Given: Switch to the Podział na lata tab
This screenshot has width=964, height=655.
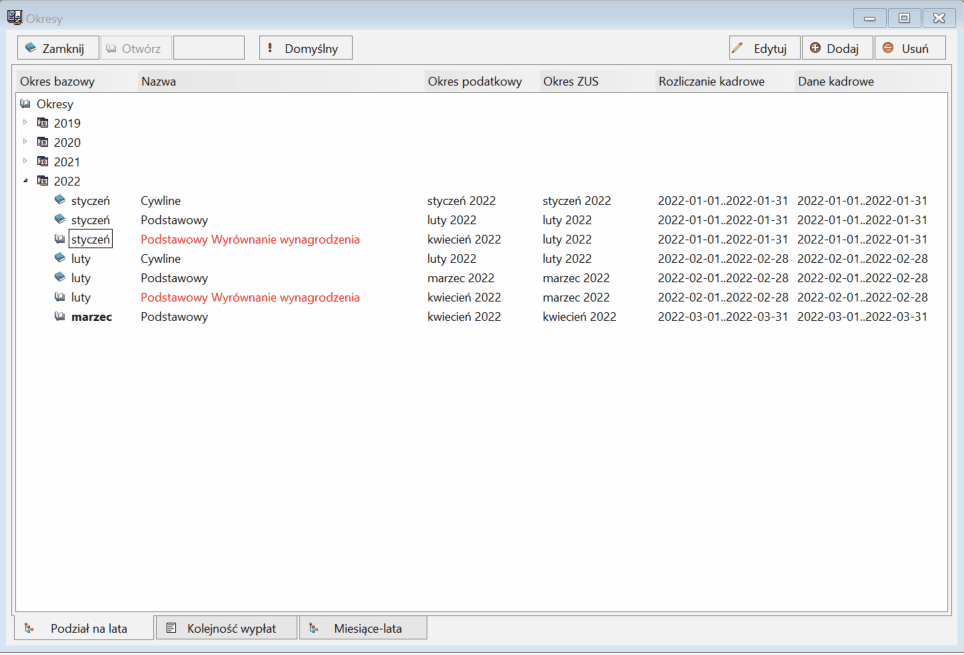Looking at the screenshot, I should [84, 629].
